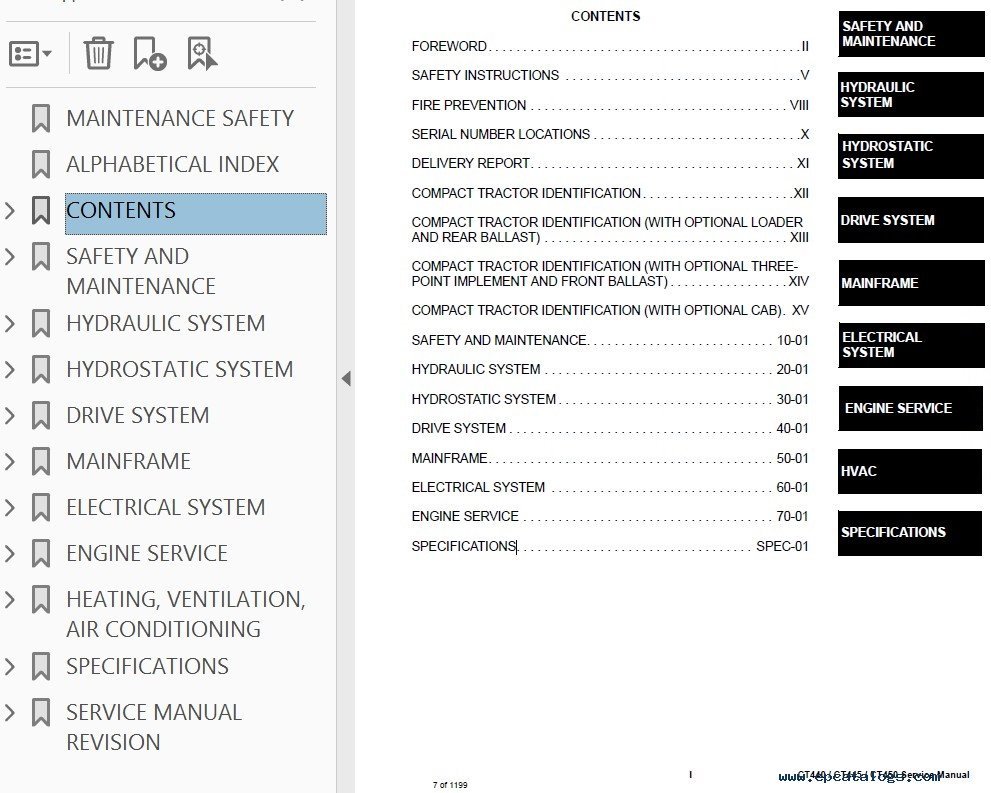The image size is (991, 793).
Task: Click the delete bookmark trash icon
Action: coord(98,53)
